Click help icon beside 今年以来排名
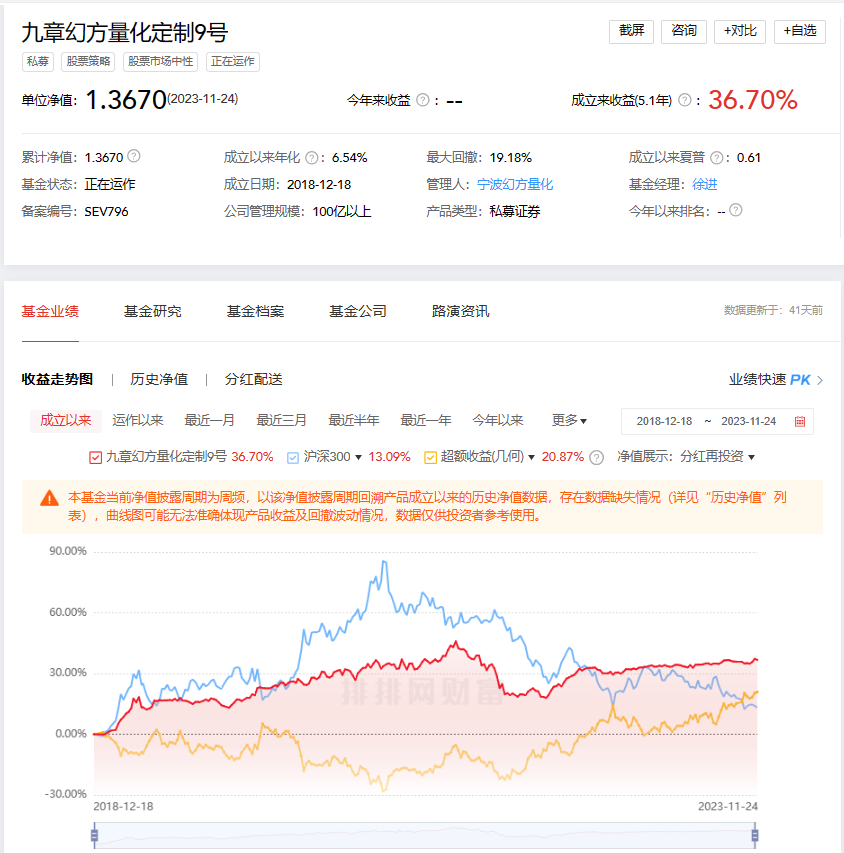Image resolution: width=844 pixels, height=853 pixels. [735, 210]
